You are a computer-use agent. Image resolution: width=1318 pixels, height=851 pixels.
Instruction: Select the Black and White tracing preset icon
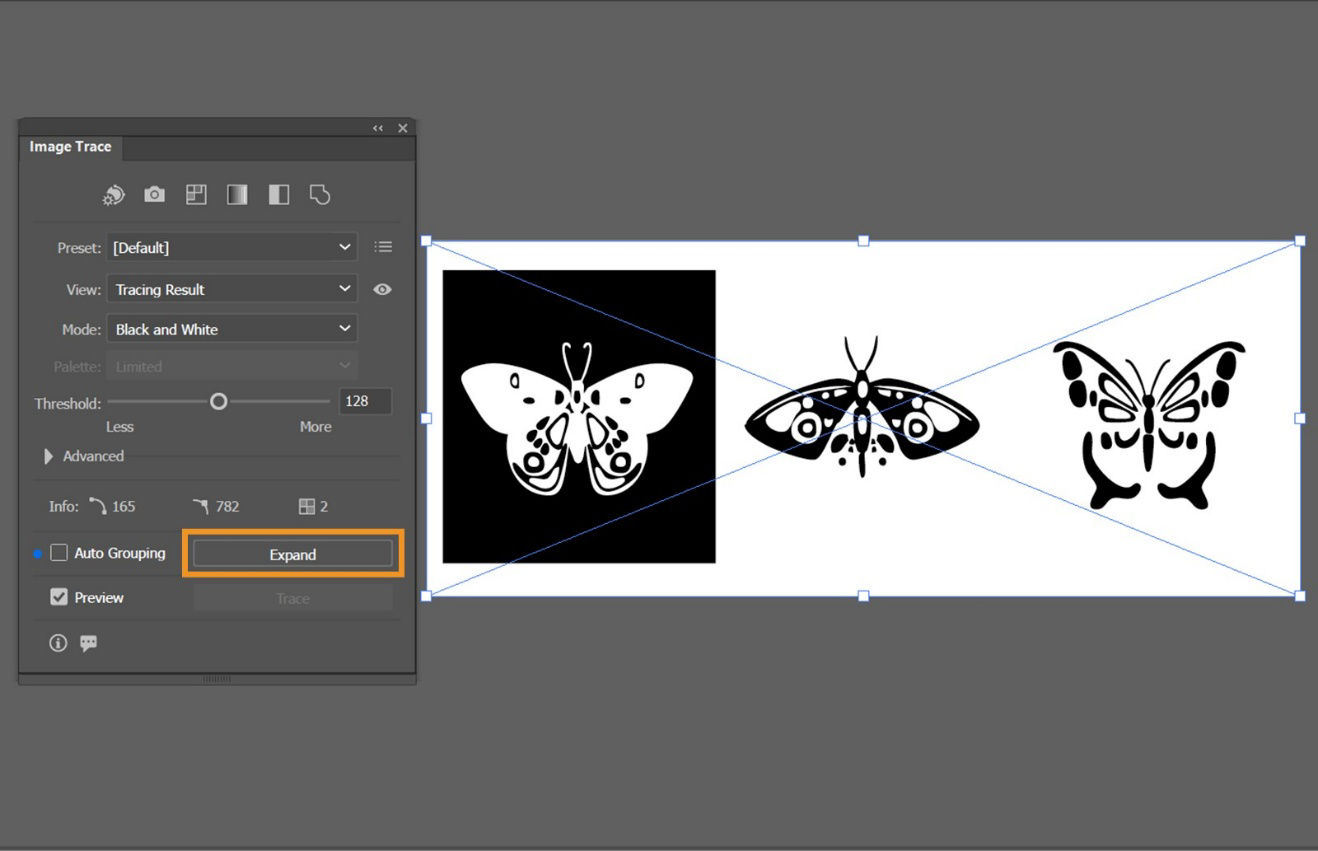coord(278,194)
